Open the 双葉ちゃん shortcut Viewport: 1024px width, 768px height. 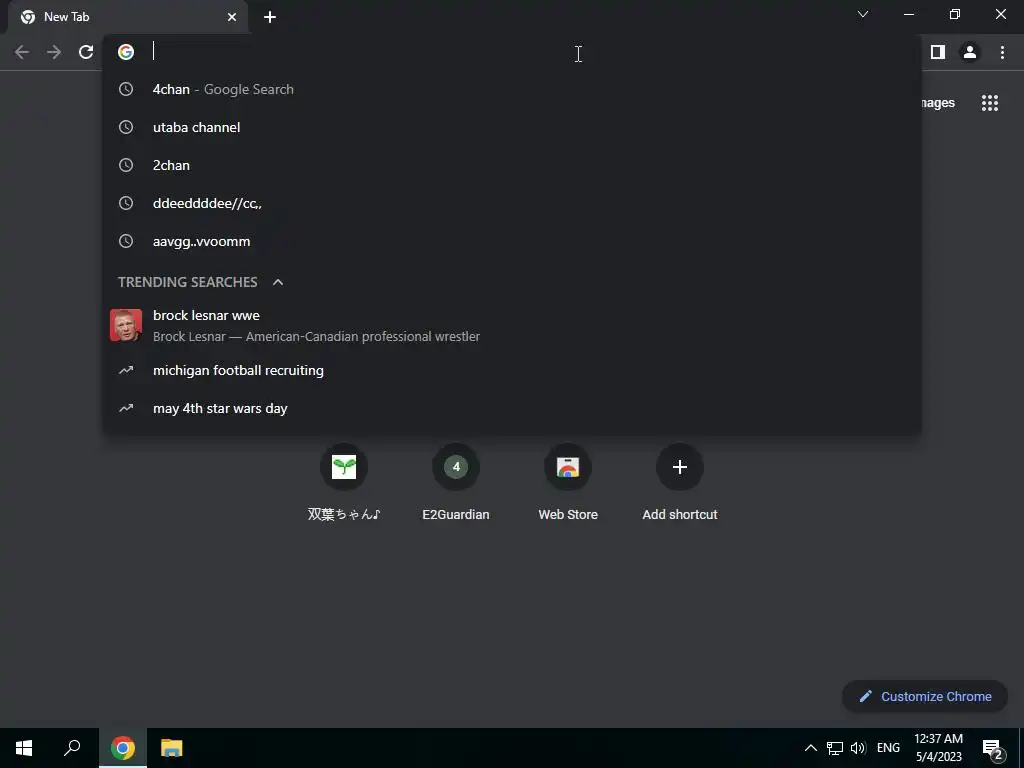pos(344,482)
